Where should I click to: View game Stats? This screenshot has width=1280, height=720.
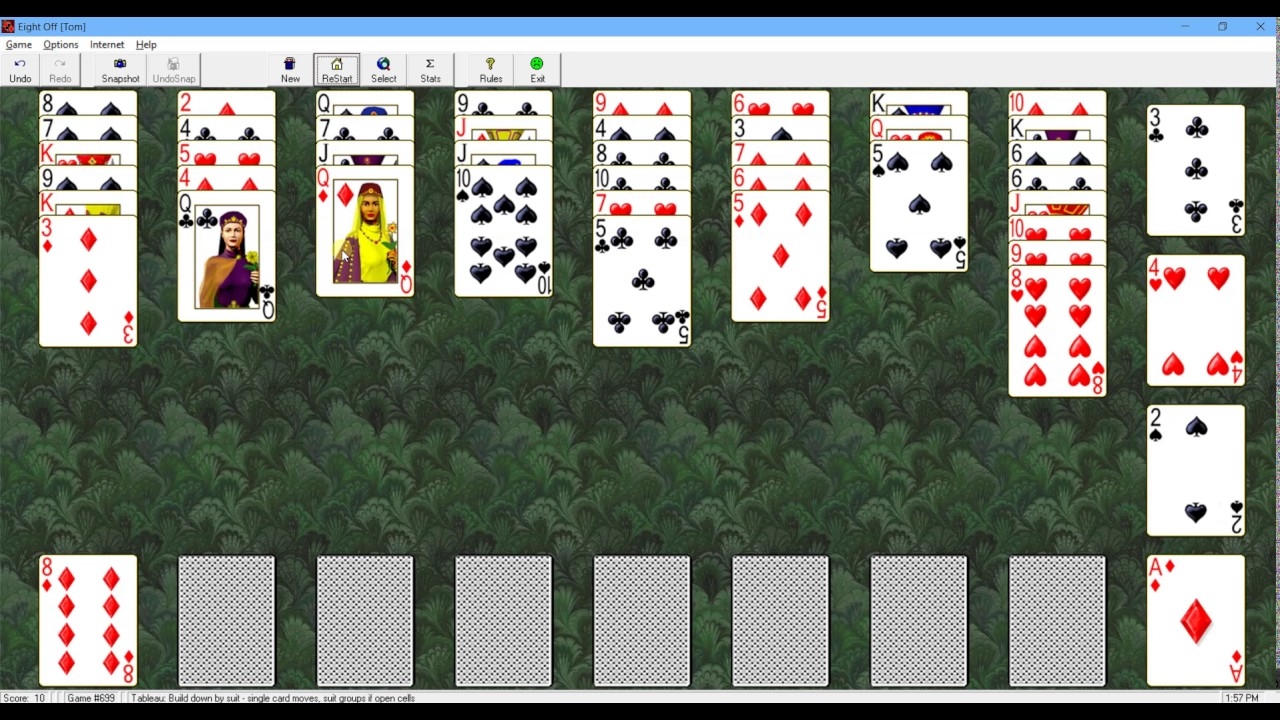pyautogui.click(x=430, y=70)
